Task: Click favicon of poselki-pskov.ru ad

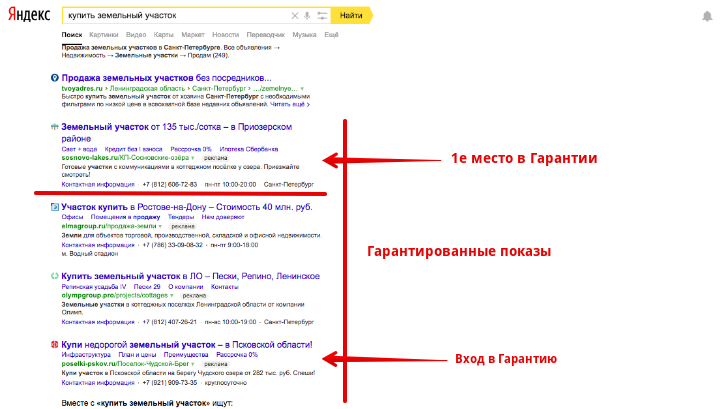Action: pos(55,344)
